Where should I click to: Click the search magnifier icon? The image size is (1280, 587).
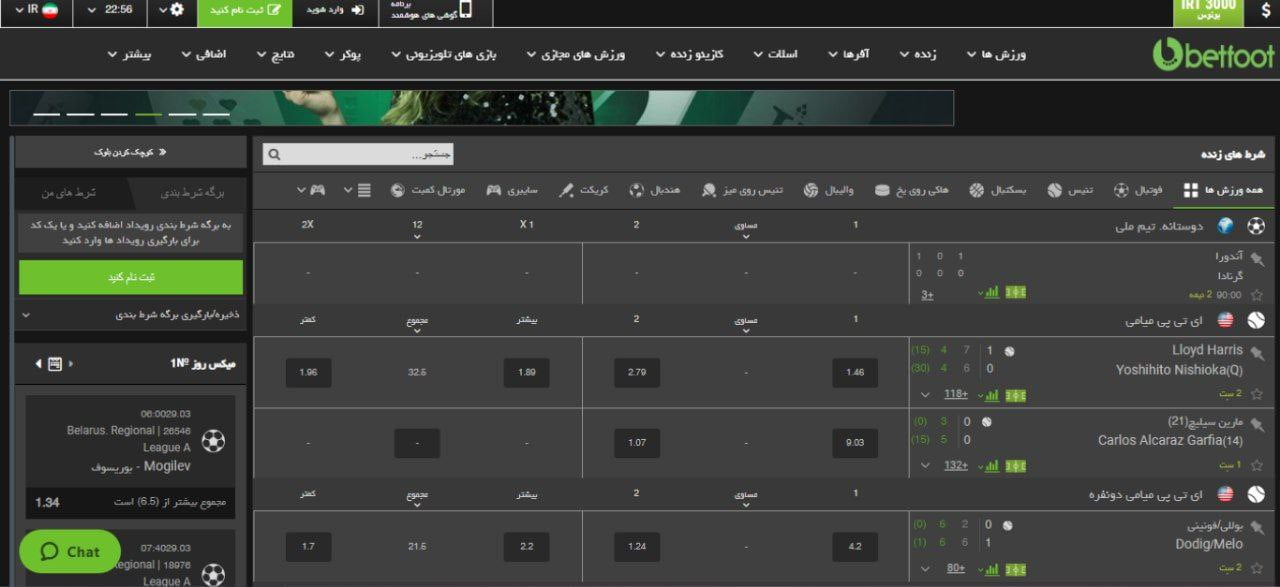[275, 155]
